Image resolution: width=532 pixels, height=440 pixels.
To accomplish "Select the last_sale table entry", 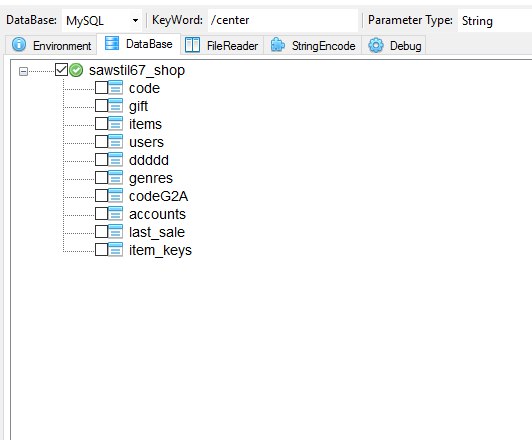I will tap(157, 232).
